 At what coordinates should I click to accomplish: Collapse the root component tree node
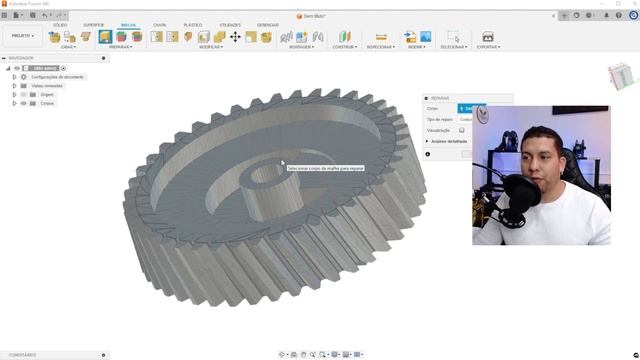[x=8, y=68]
